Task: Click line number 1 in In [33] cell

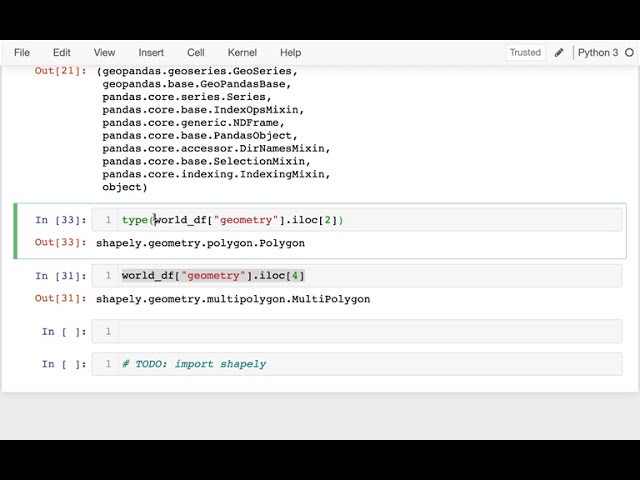Action: coord(108,220)
